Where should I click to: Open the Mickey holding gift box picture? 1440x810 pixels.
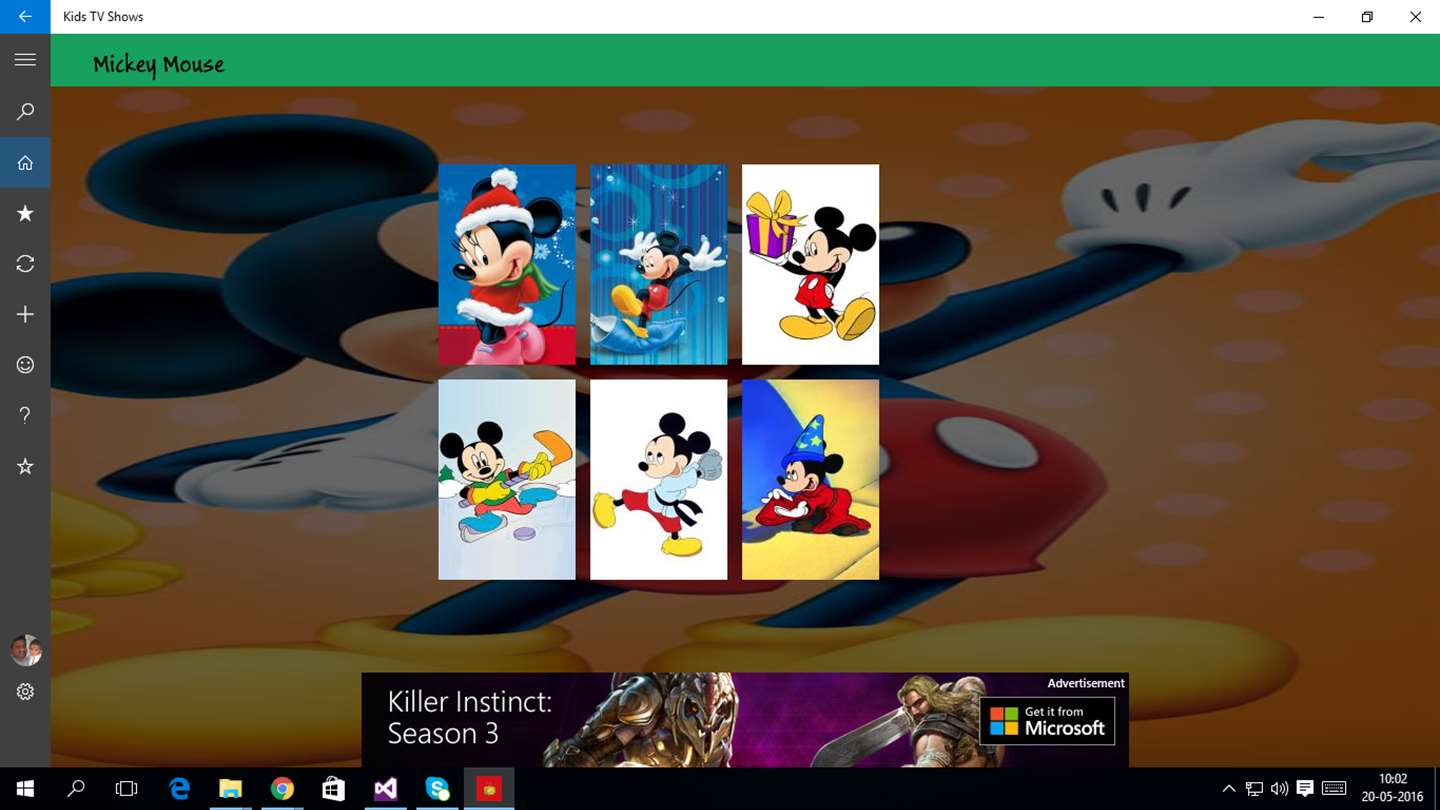pos(811,264)
